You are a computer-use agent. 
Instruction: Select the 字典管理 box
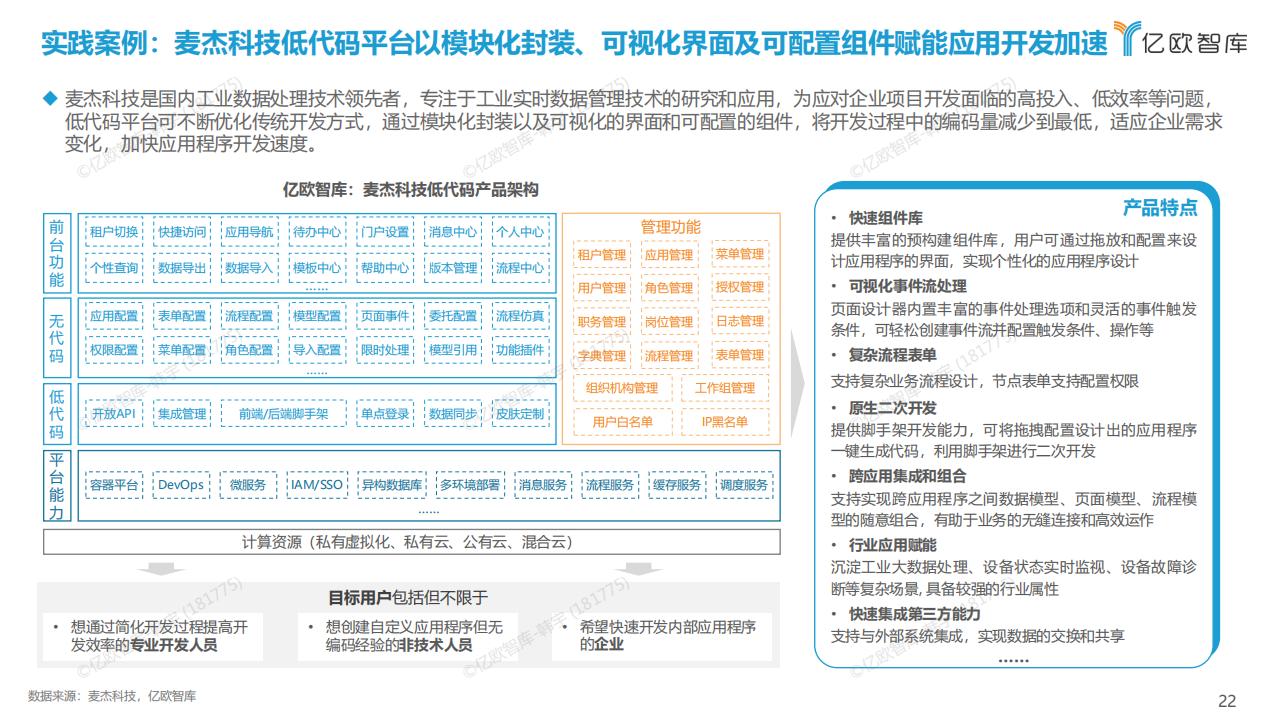click(x=601, y=355)
